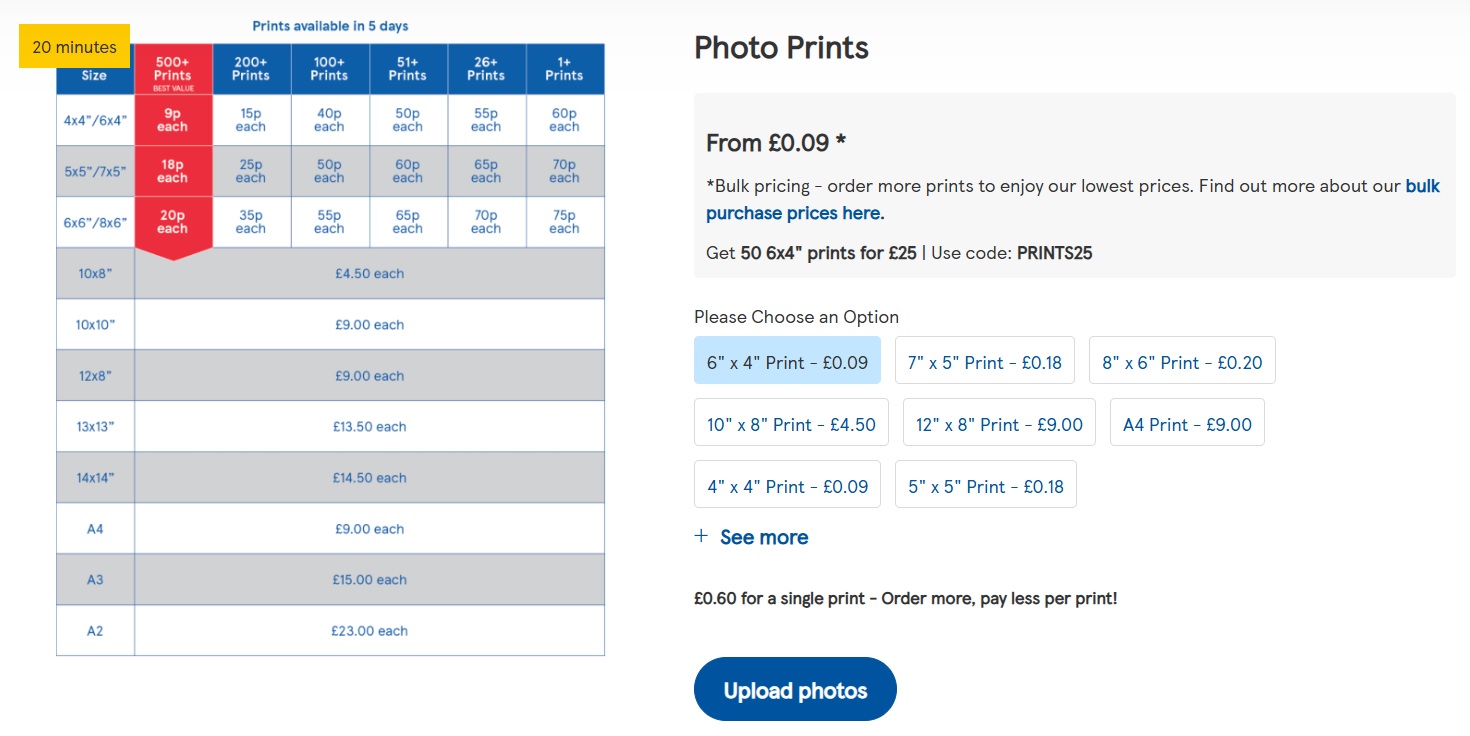Image resolution: width=1470 pixels, height=736 pixels.
Task: Click the A2 £23.00 each row
Action: click(x=369, y=631)
